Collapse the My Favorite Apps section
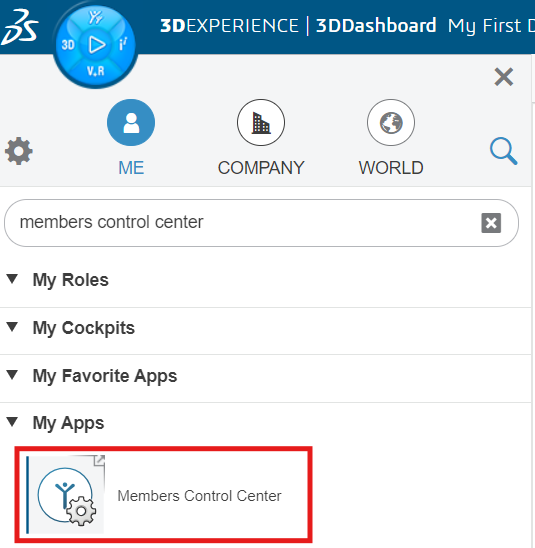 (13, 375)
